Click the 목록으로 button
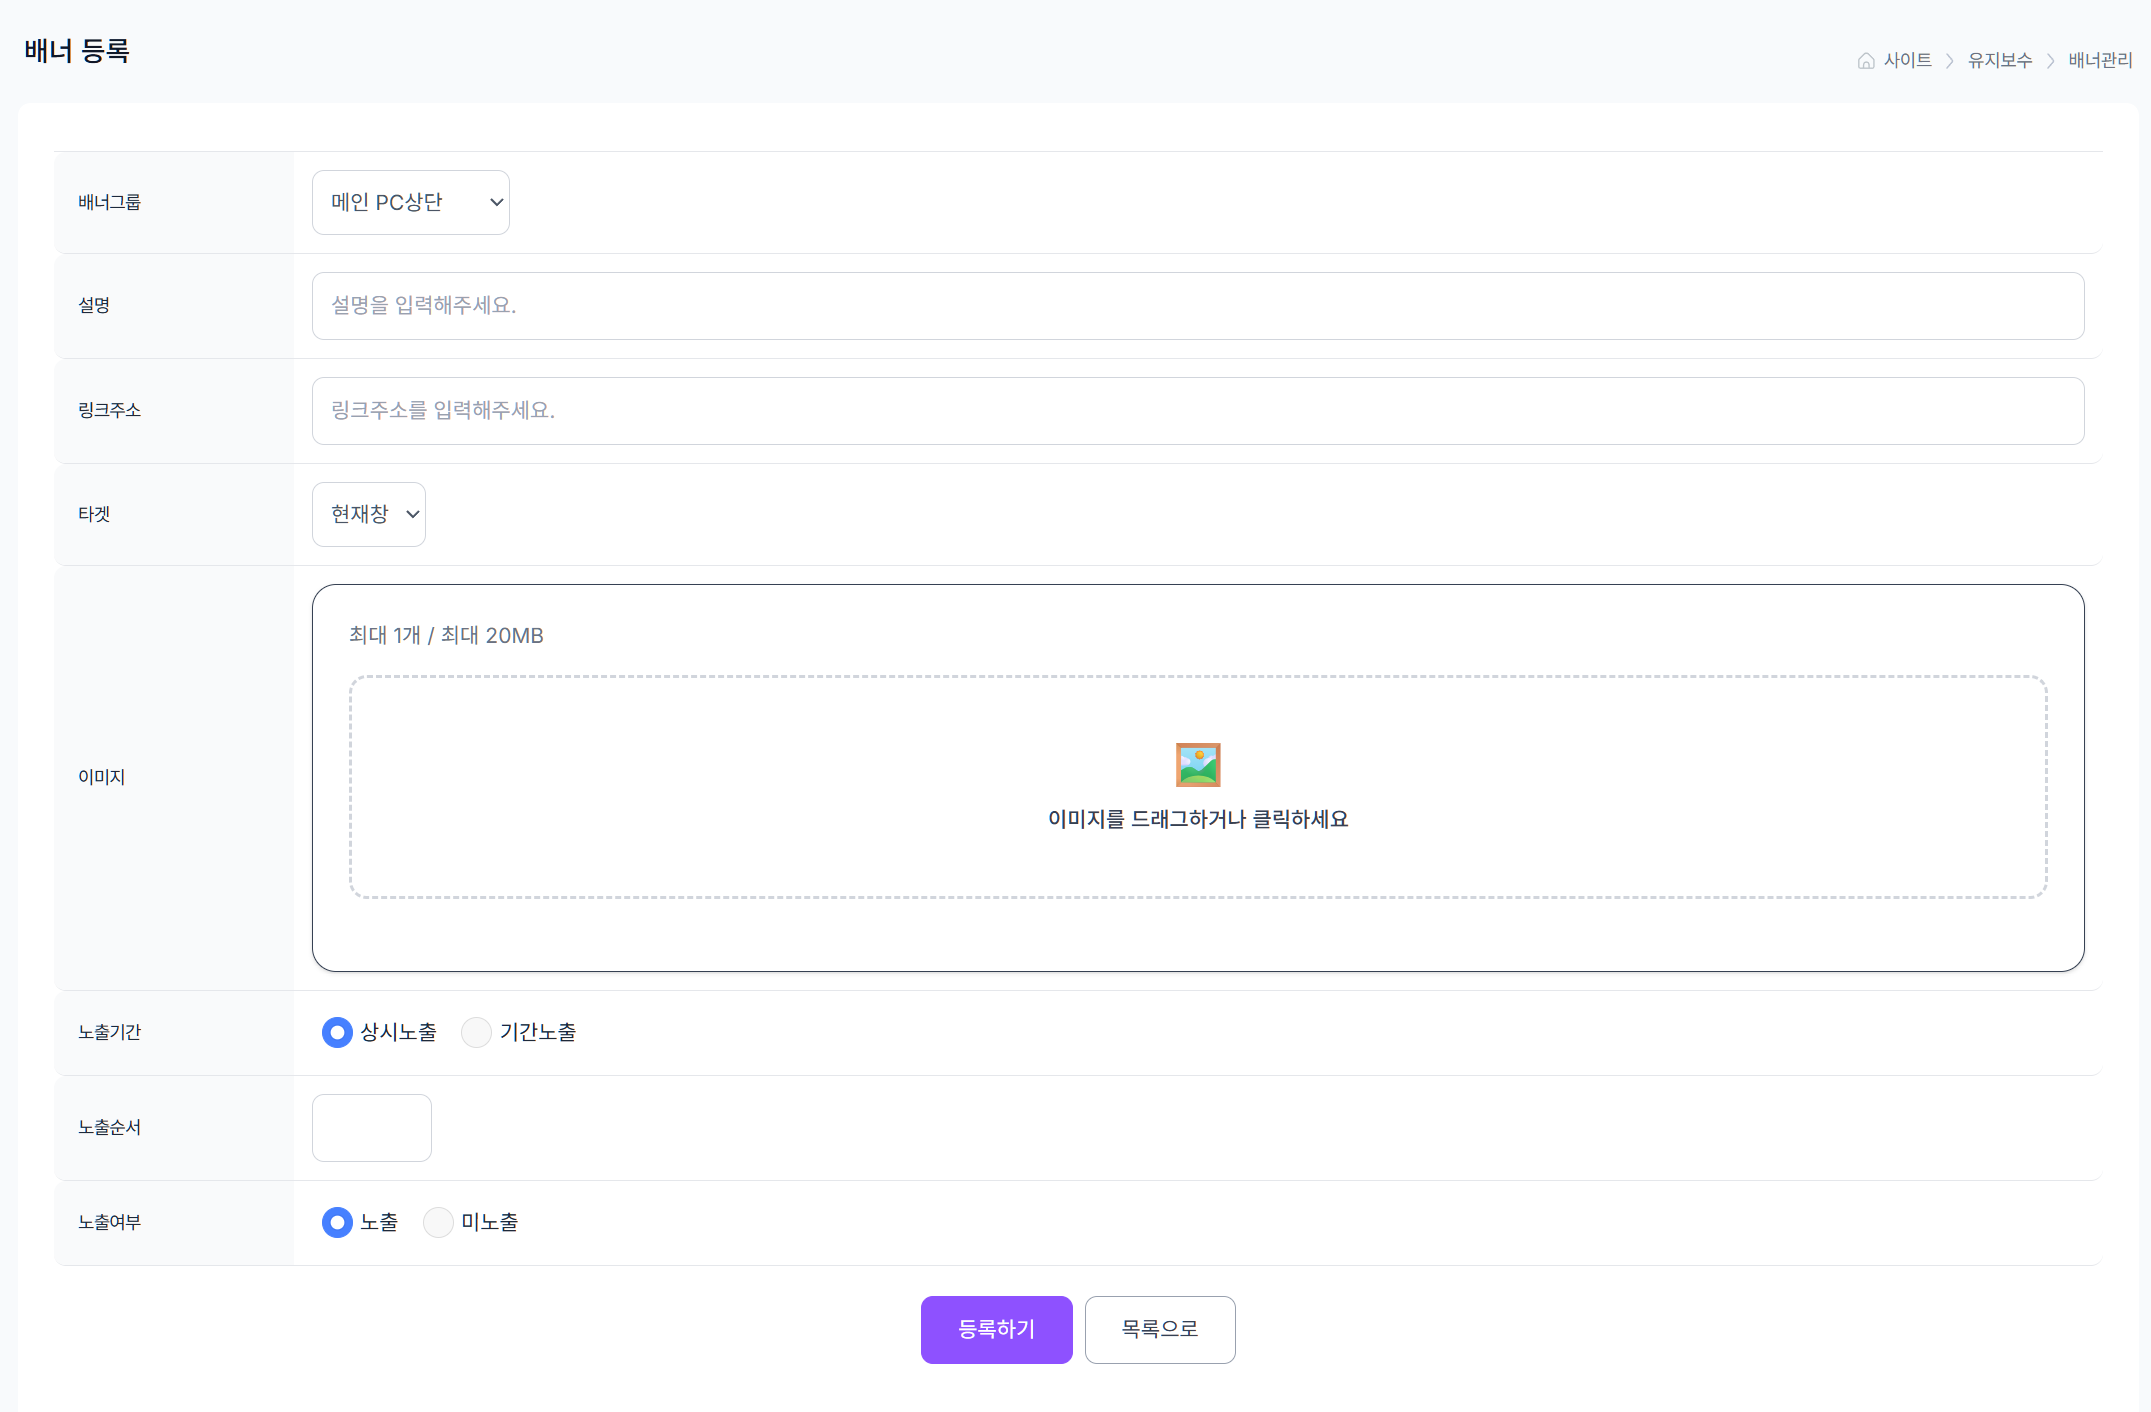 (1159, 1329)
